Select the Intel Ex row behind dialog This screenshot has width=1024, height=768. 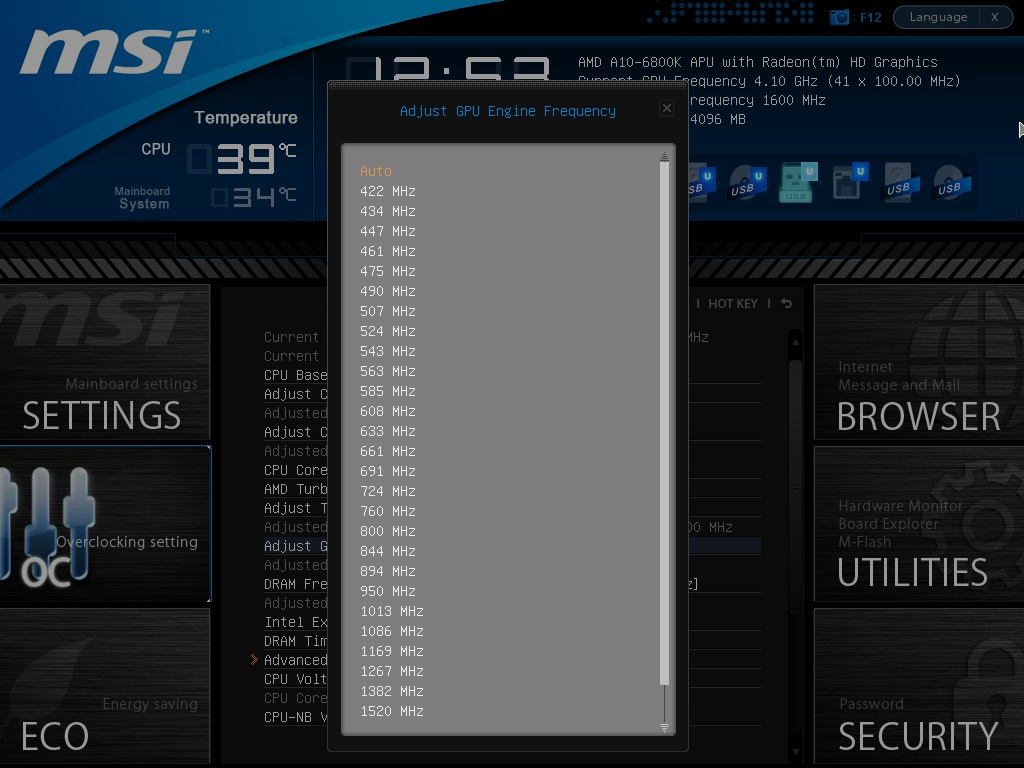[295, 622]
